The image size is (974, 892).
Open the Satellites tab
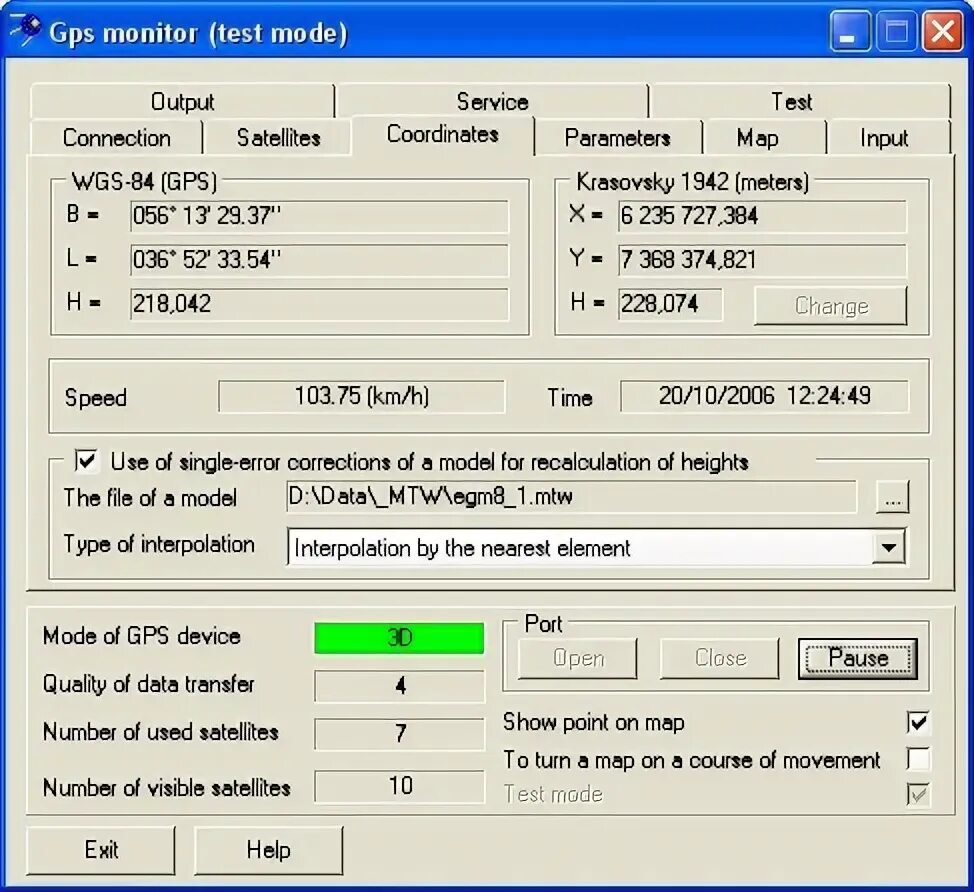(278, 137)
